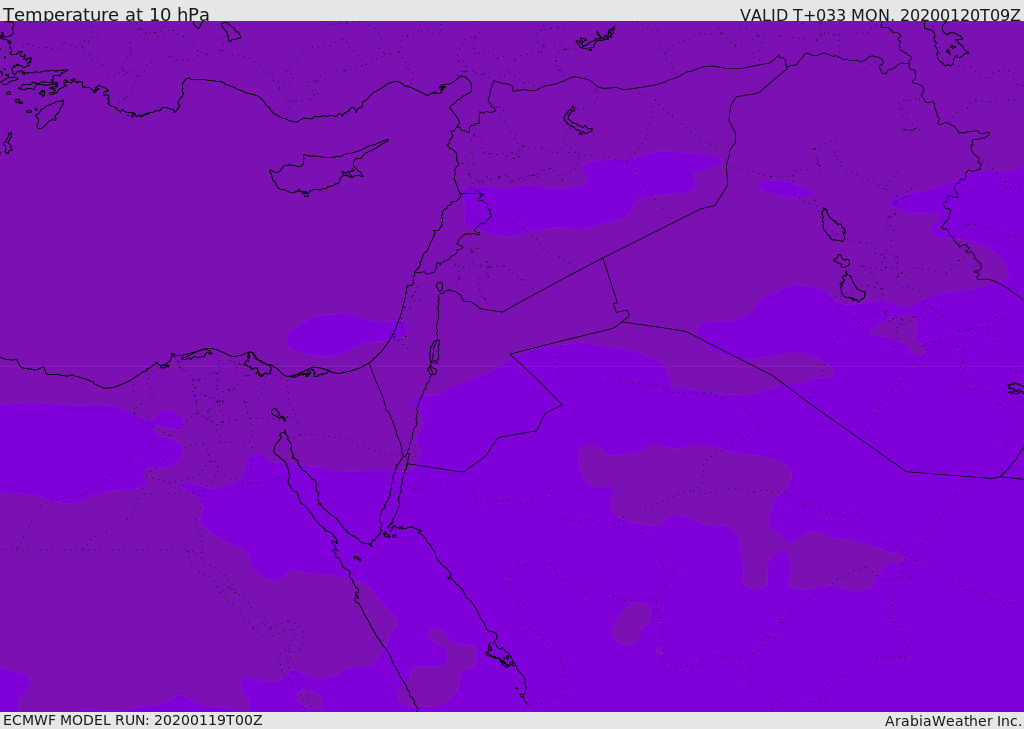
Task: Click the 'ArabiaWeather Inc.' credit text
Action: [953, 721]
